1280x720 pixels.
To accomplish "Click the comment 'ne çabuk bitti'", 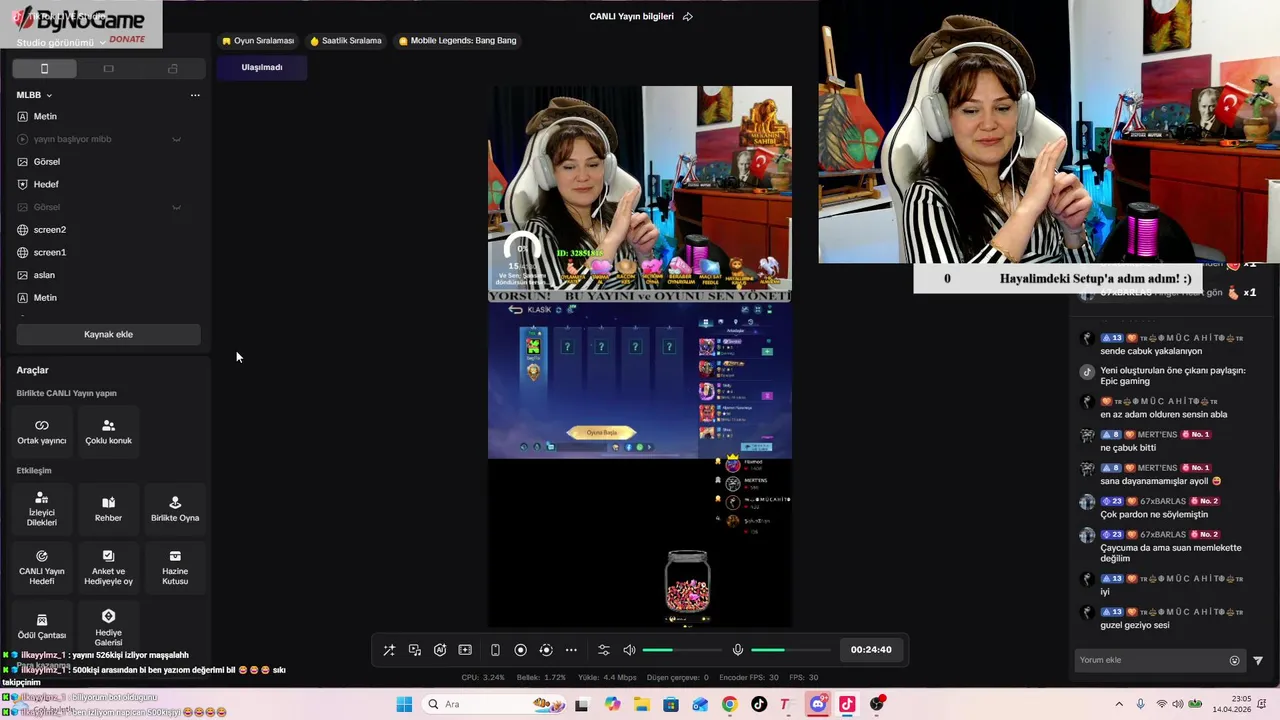I will coord(1127,448).
